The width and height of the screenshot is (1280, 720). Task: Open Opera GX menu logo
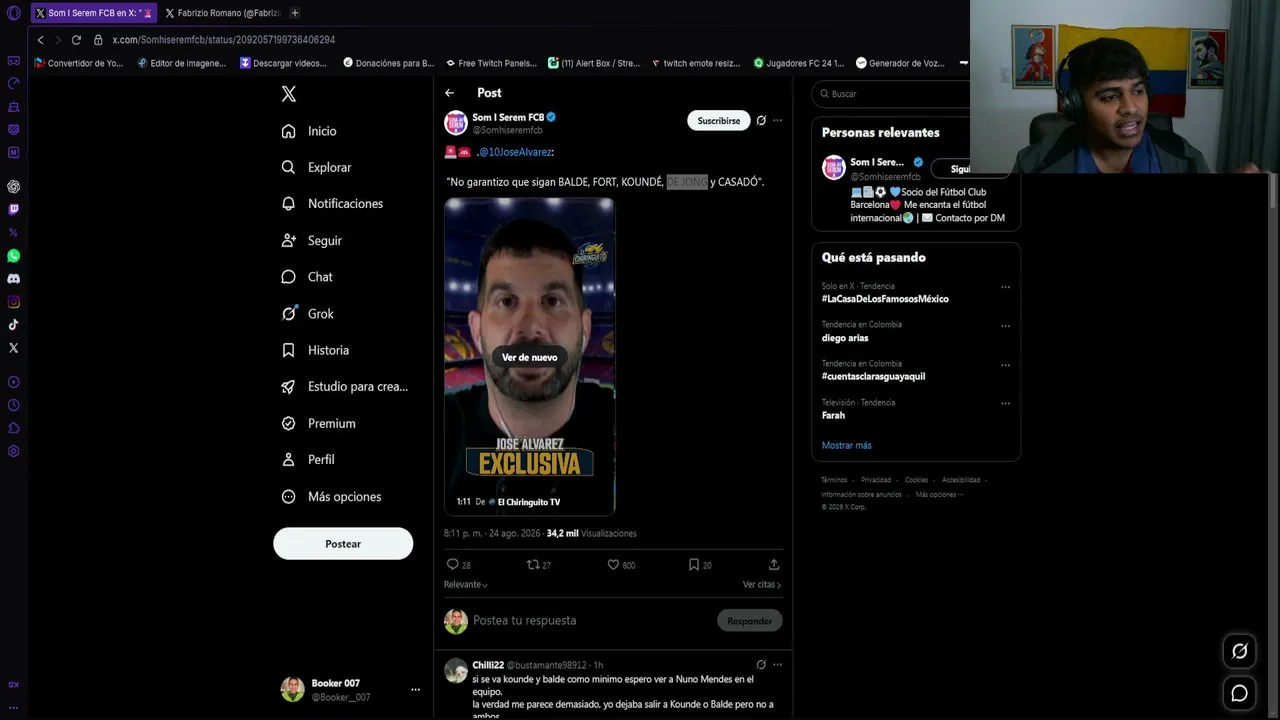[13, 13]
